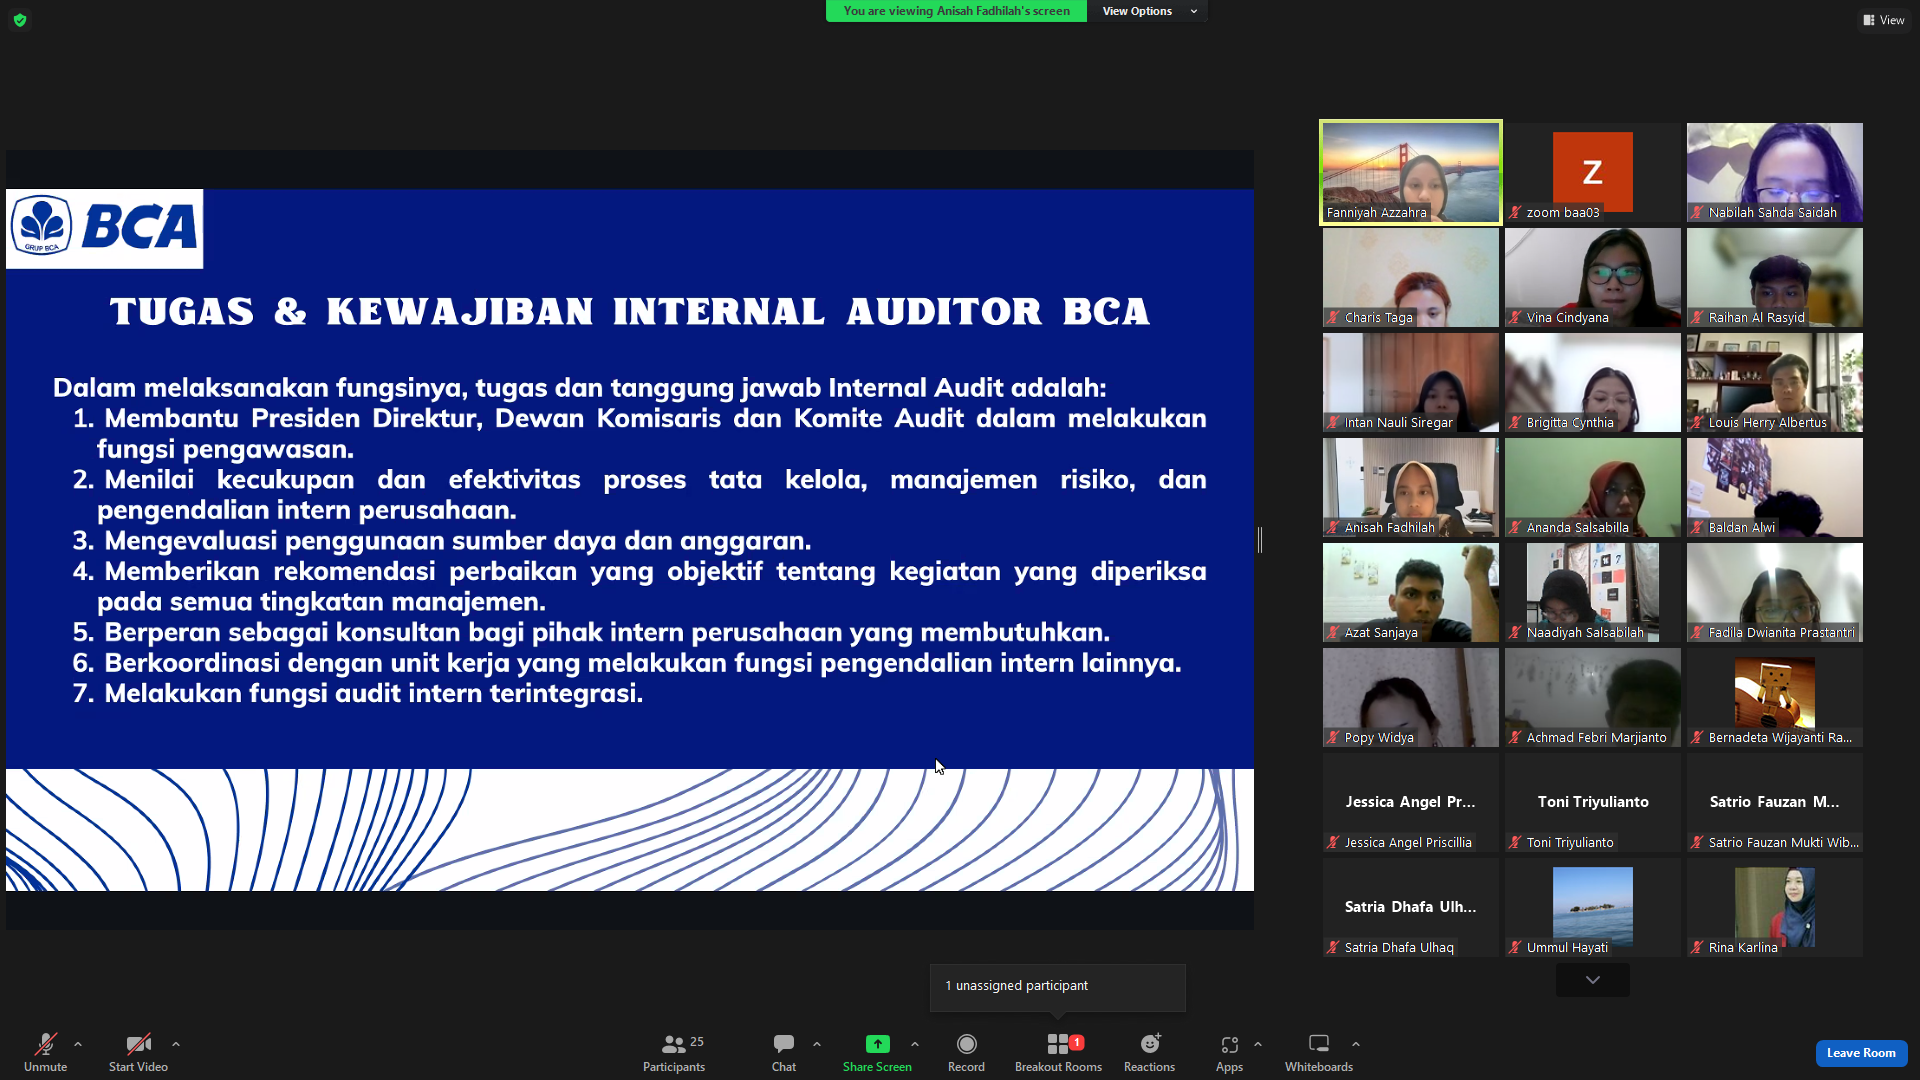Select Vina Cindyana's video tile

(1593, 277)
